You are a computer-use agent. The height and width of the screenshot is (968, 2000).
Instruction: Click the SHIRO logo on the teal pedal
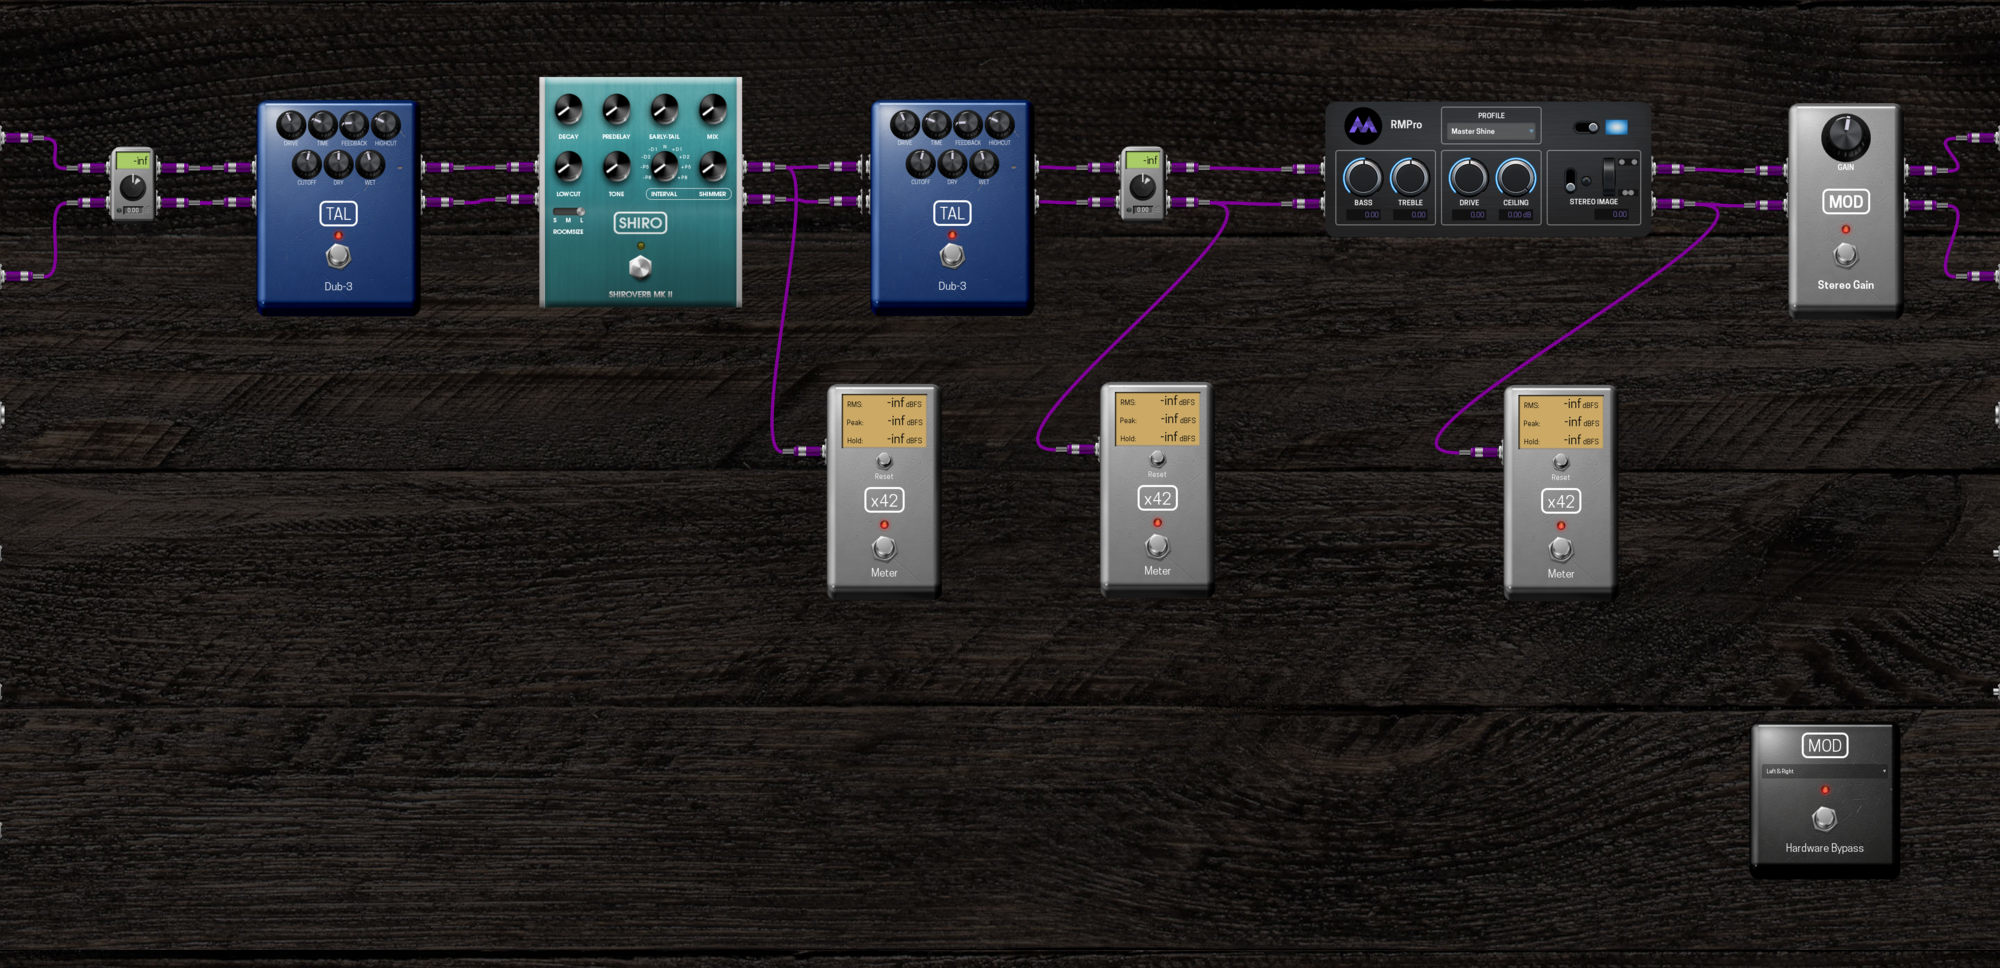pyautogui.click(x=640, y=223)
